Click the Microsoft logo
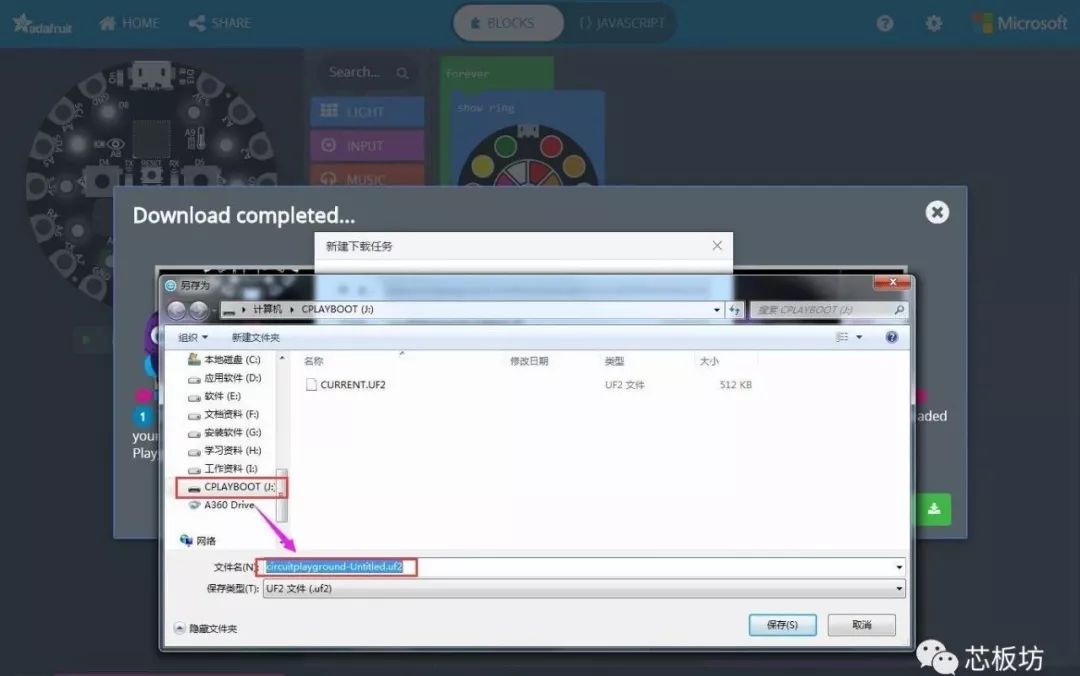This screenshot has width=1080, height=676. pos(1019,23)
